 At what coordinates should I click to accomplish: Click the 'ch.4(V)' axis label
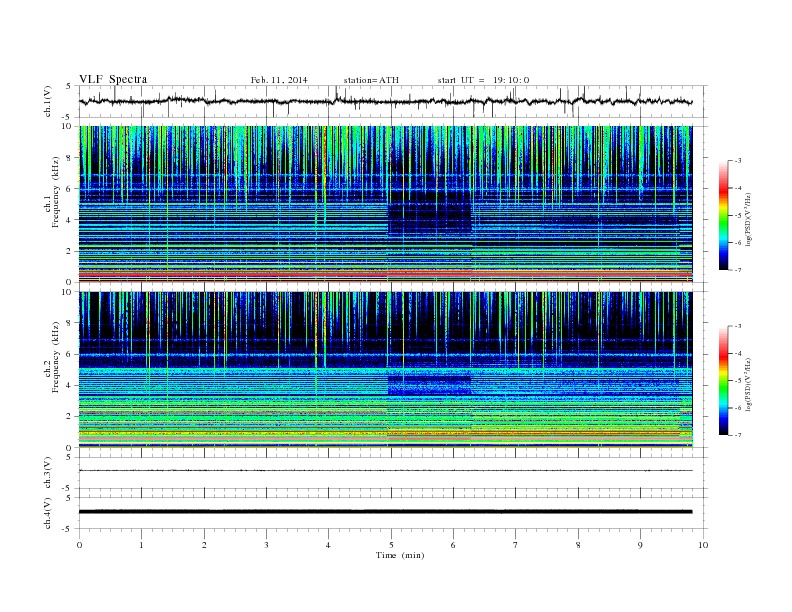coord(48,513)
